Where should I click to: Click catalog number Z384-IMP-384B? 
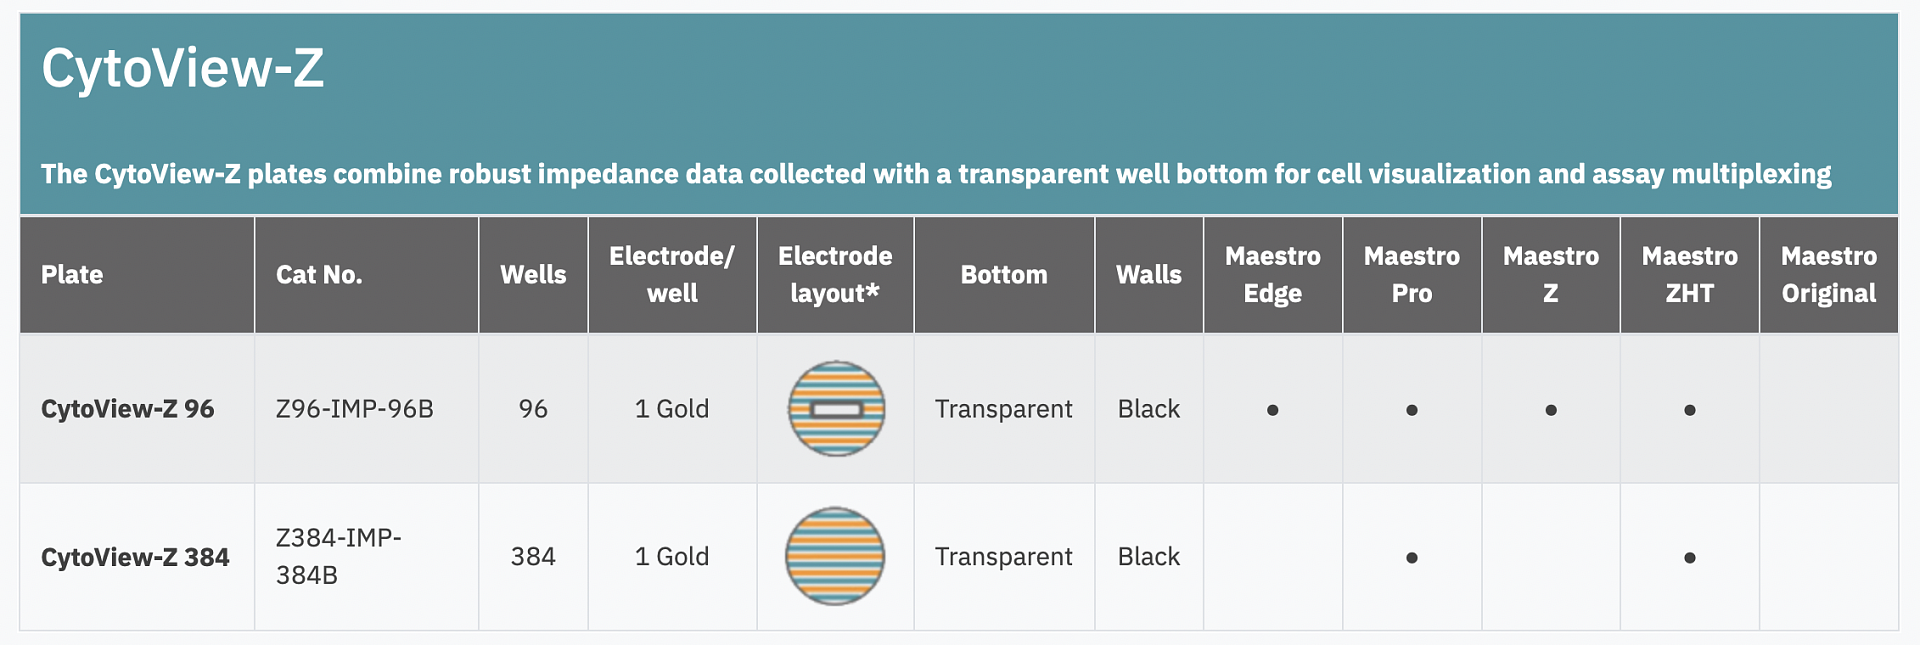338,556
